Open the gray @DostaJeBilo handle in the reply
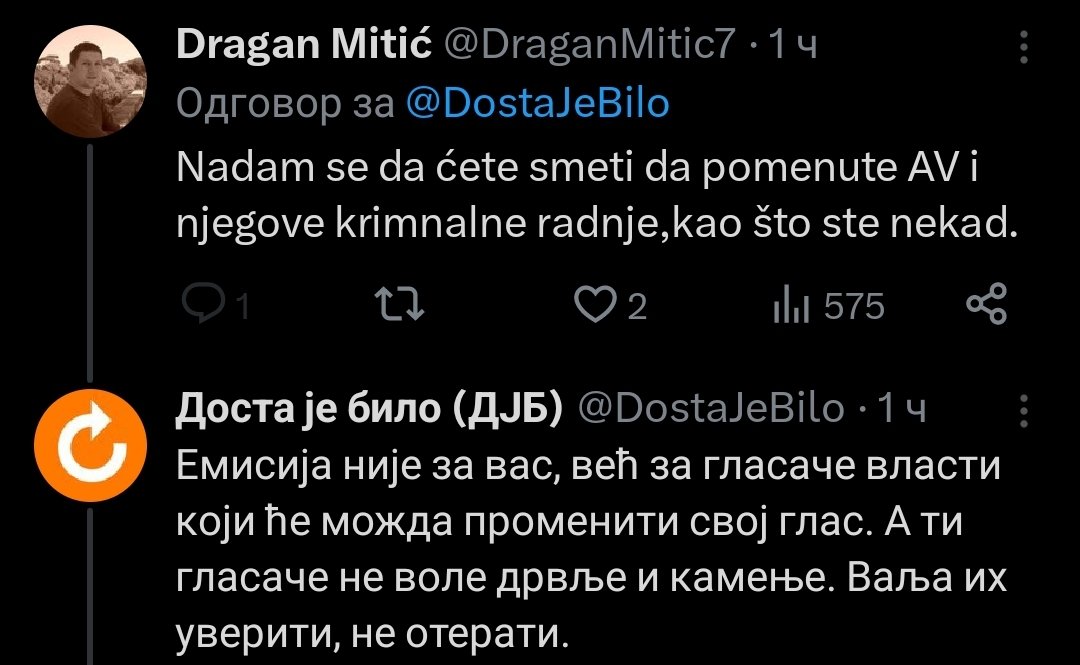The image size is (1080, 665). click(712, 408)
